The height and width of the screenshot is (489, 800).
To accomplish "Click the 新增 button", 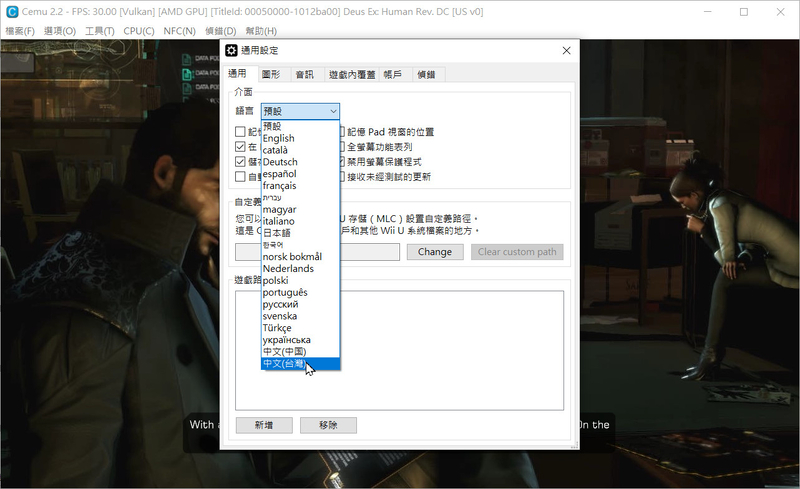I will [264, 425].
